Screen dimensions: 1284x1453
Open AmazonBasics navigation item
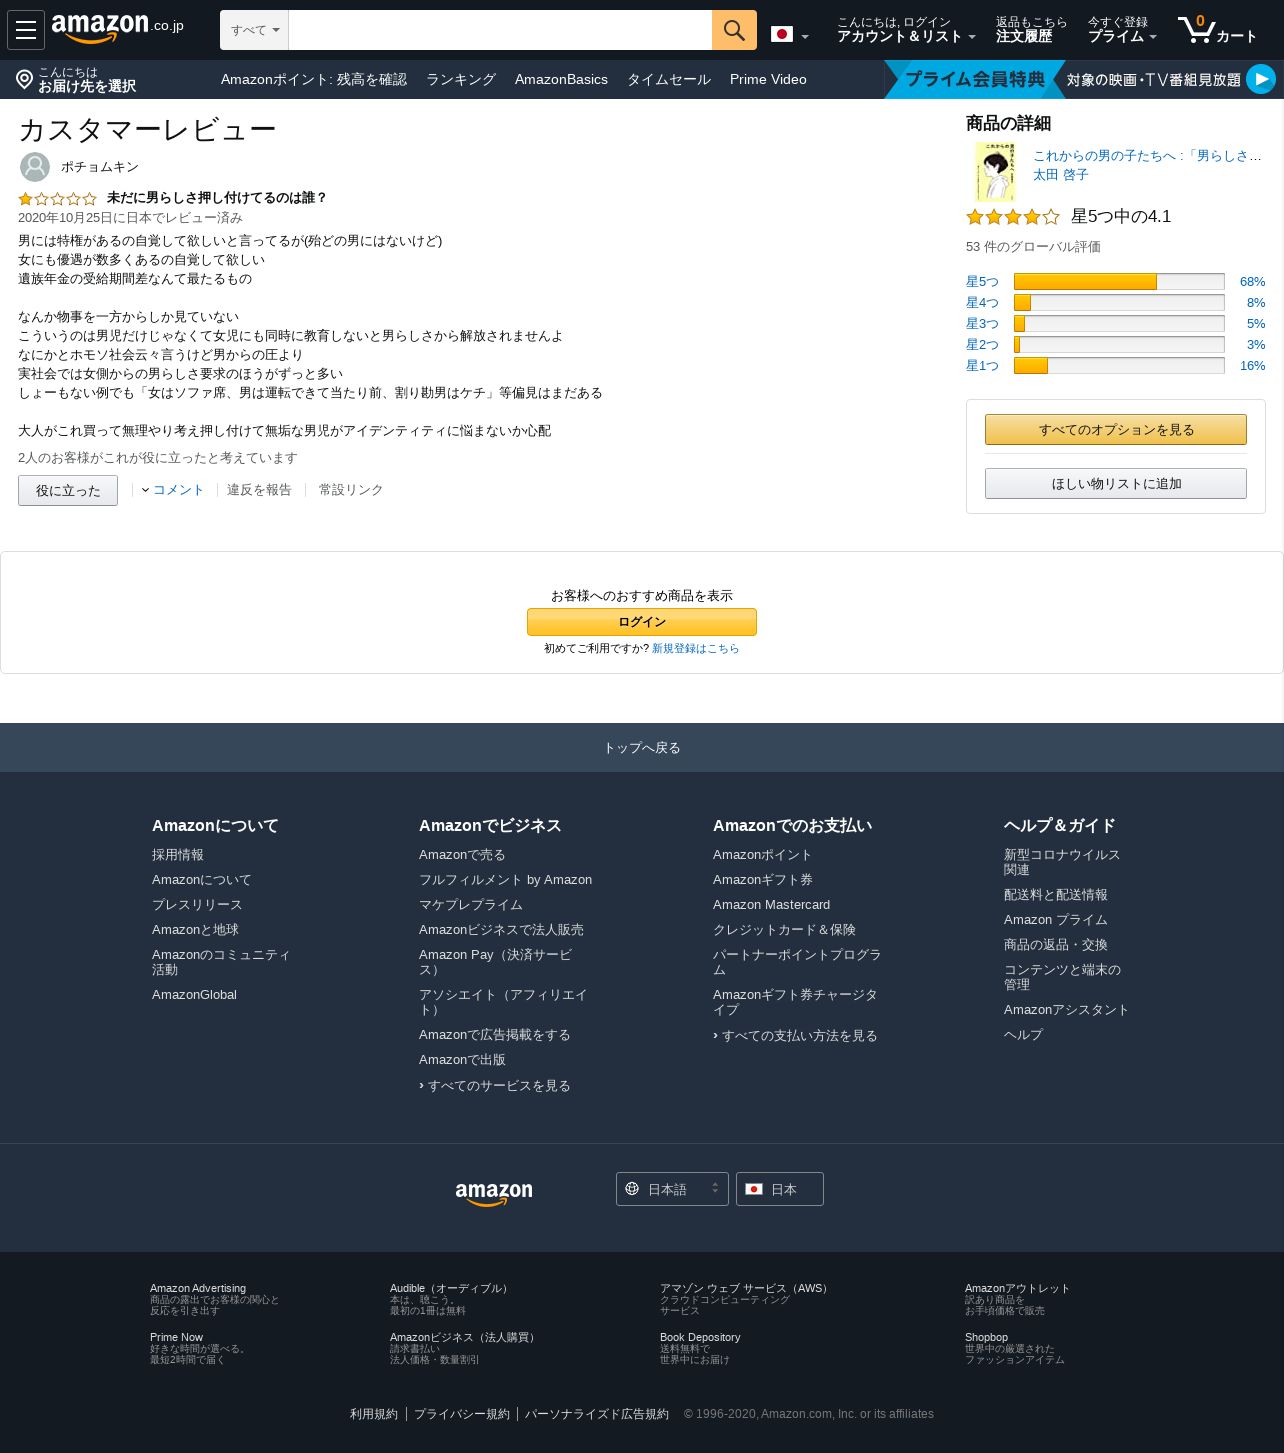tap(561, 79)
